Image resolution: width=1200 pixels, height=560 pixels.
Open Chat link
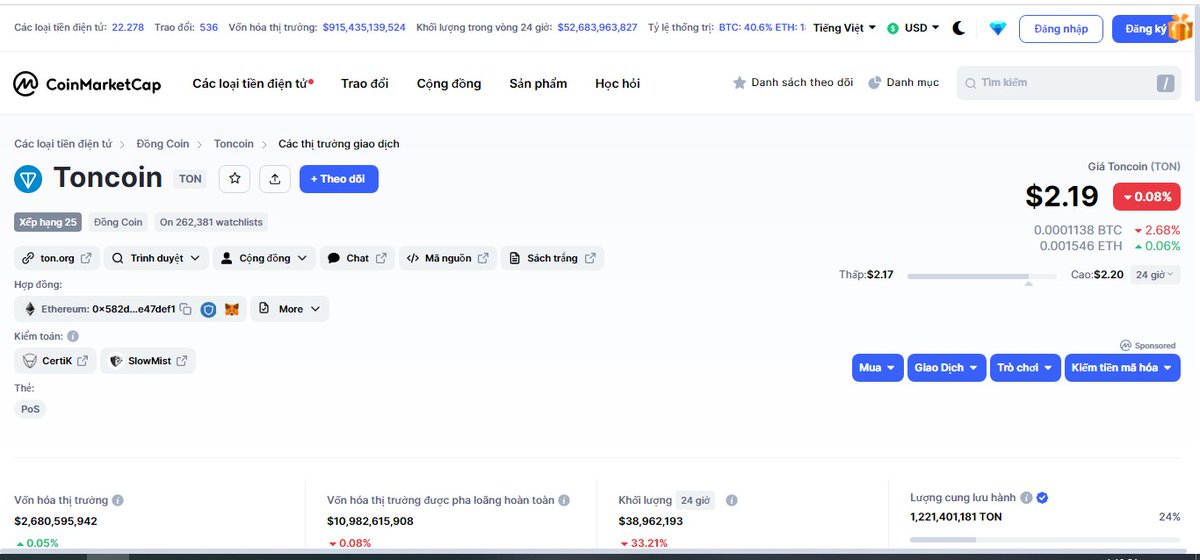[357, 258]
